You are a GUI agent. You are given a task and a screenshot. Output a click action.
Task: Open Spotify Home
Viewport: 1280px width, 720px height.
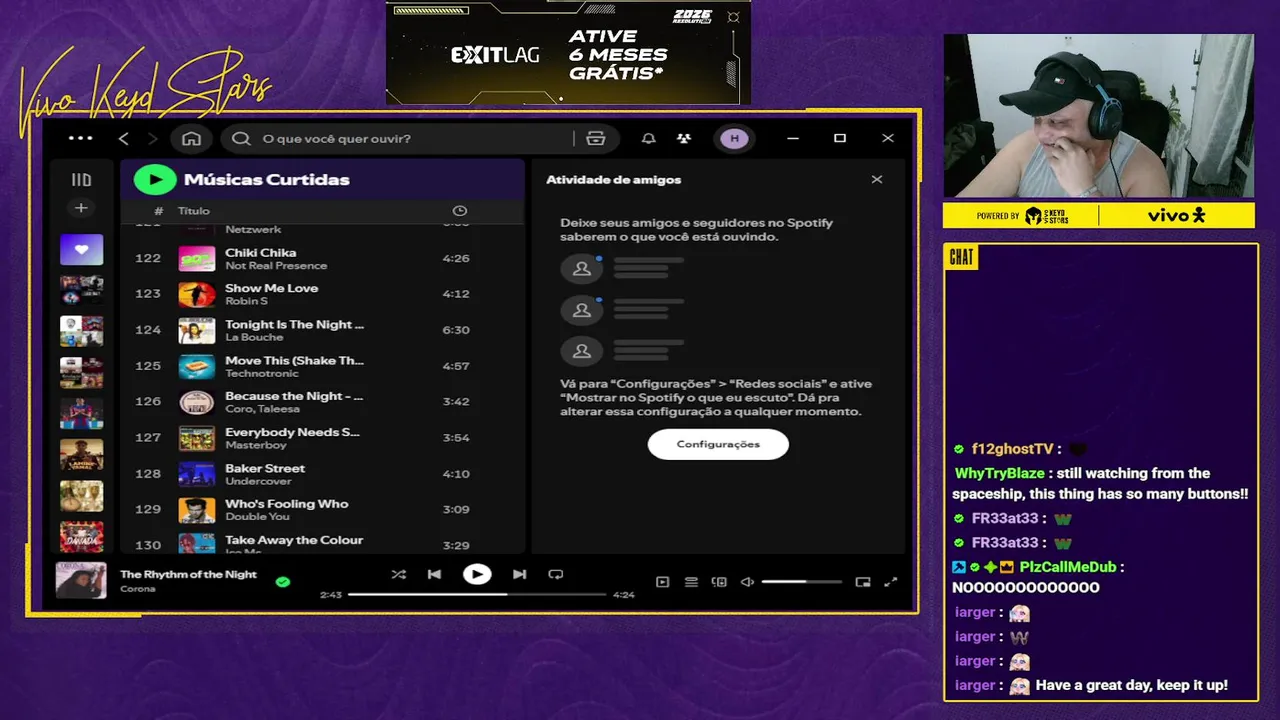coord(191,138)
